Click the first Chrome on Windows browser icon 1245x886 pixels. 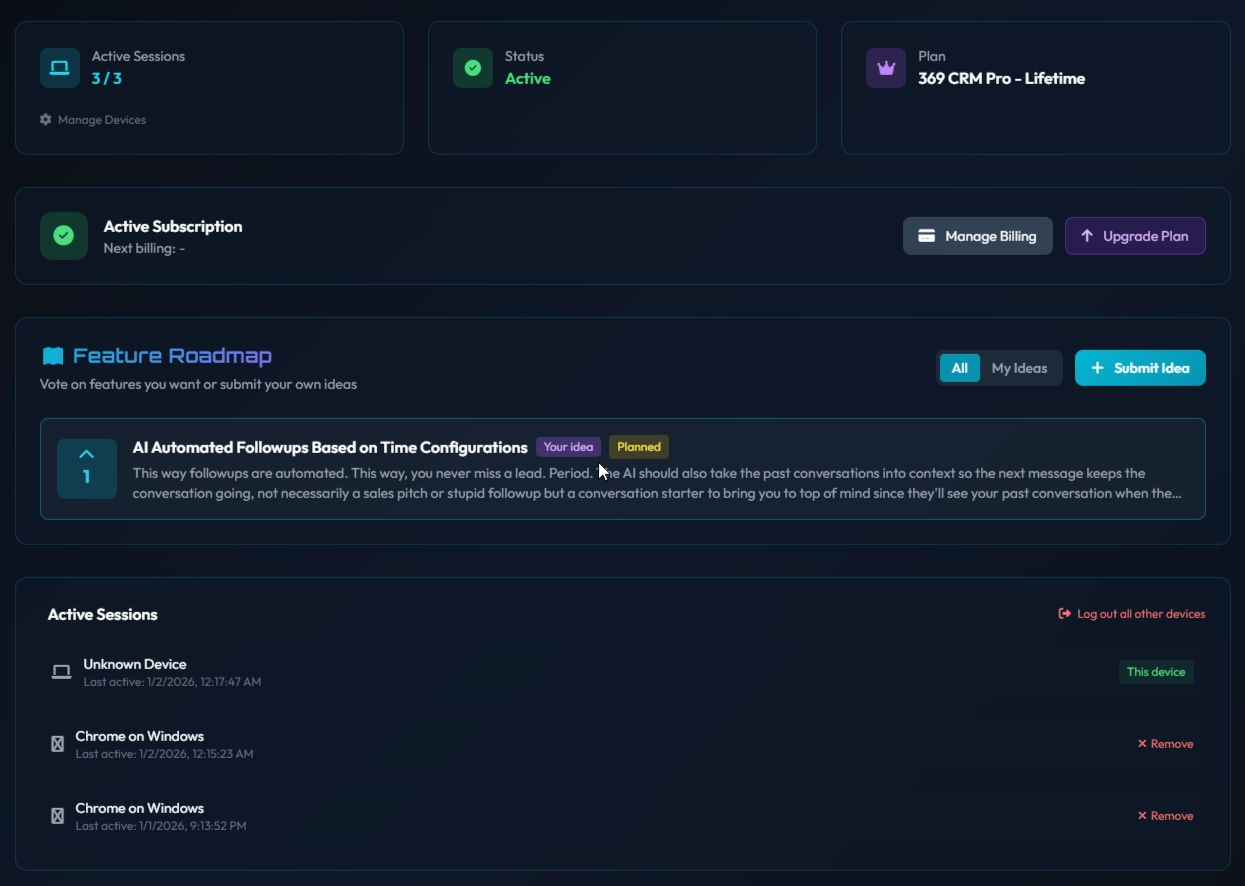coord(57,743)
